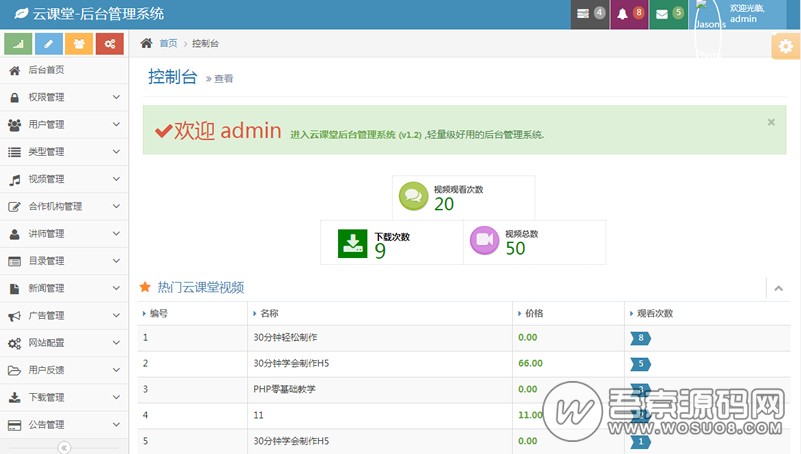Collapse the sidebar with double-arrow button

[64, 447]
